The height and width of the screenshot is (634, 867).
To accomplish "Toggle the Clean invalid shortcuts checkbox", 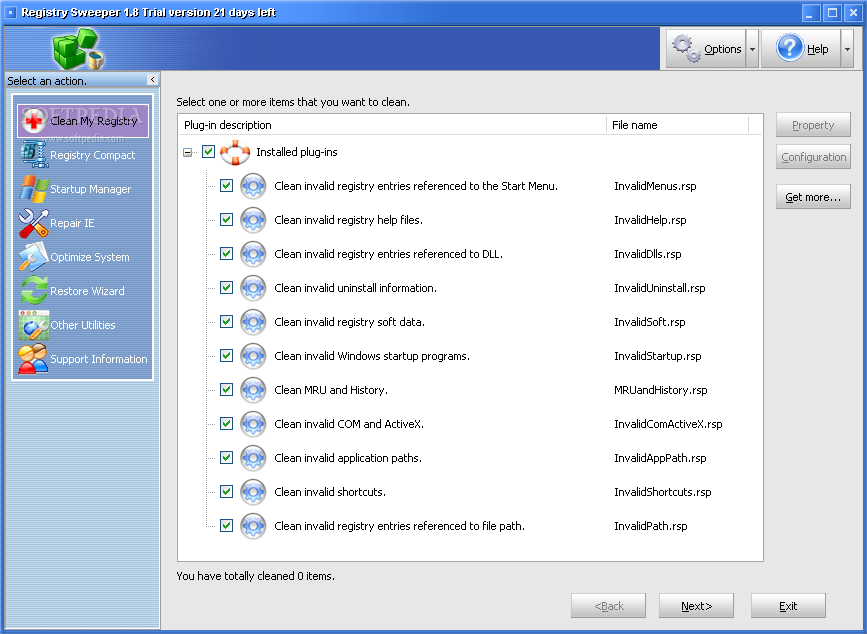I will click(226, 491).
